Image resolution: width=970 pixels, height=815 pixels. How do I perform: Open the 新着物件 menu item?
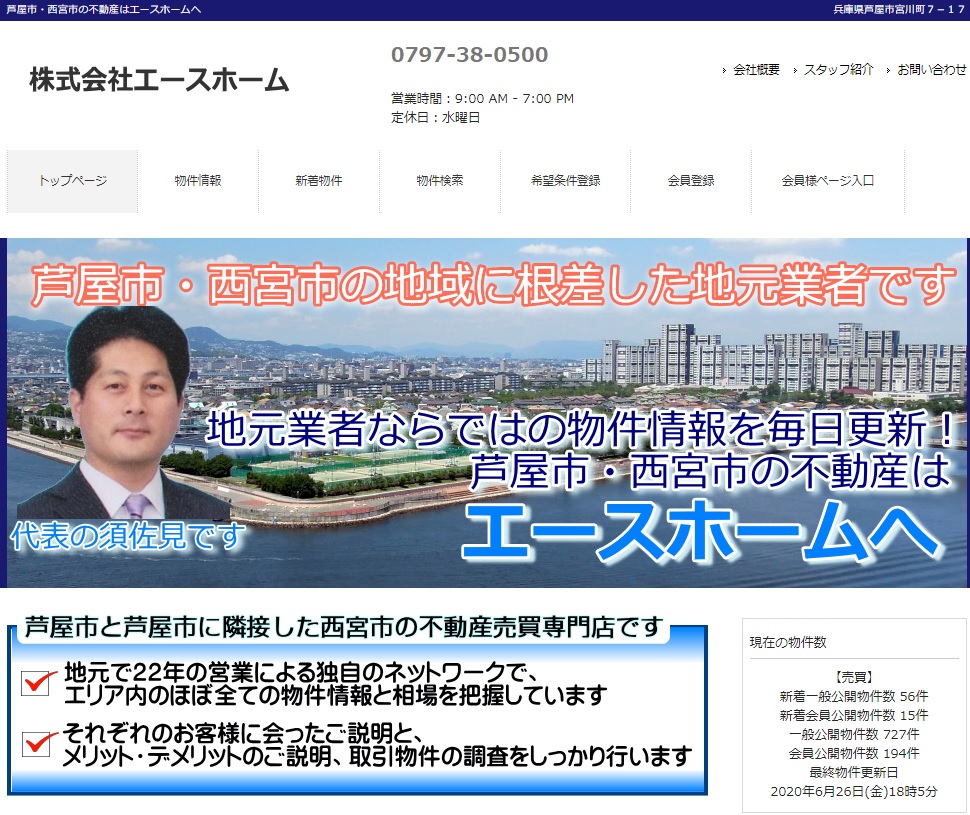pyautogui.click(x=319, y=181)
